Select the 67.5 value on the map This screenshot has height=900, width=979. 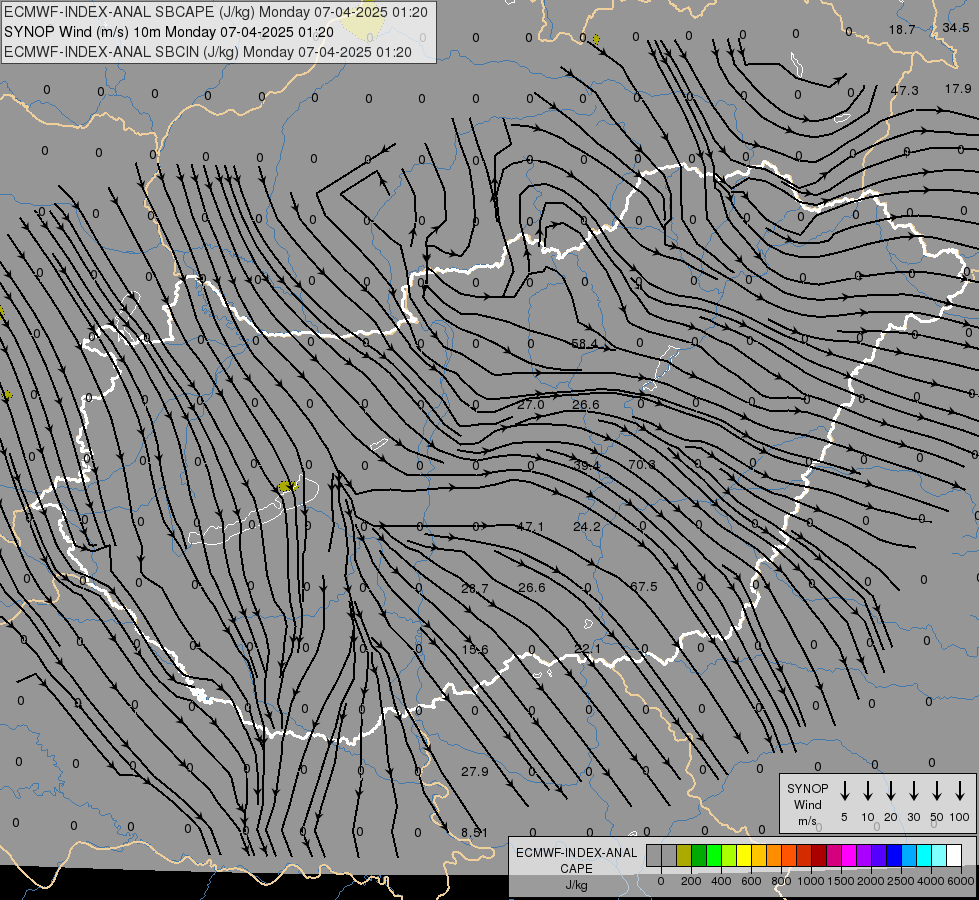point(644,586)
